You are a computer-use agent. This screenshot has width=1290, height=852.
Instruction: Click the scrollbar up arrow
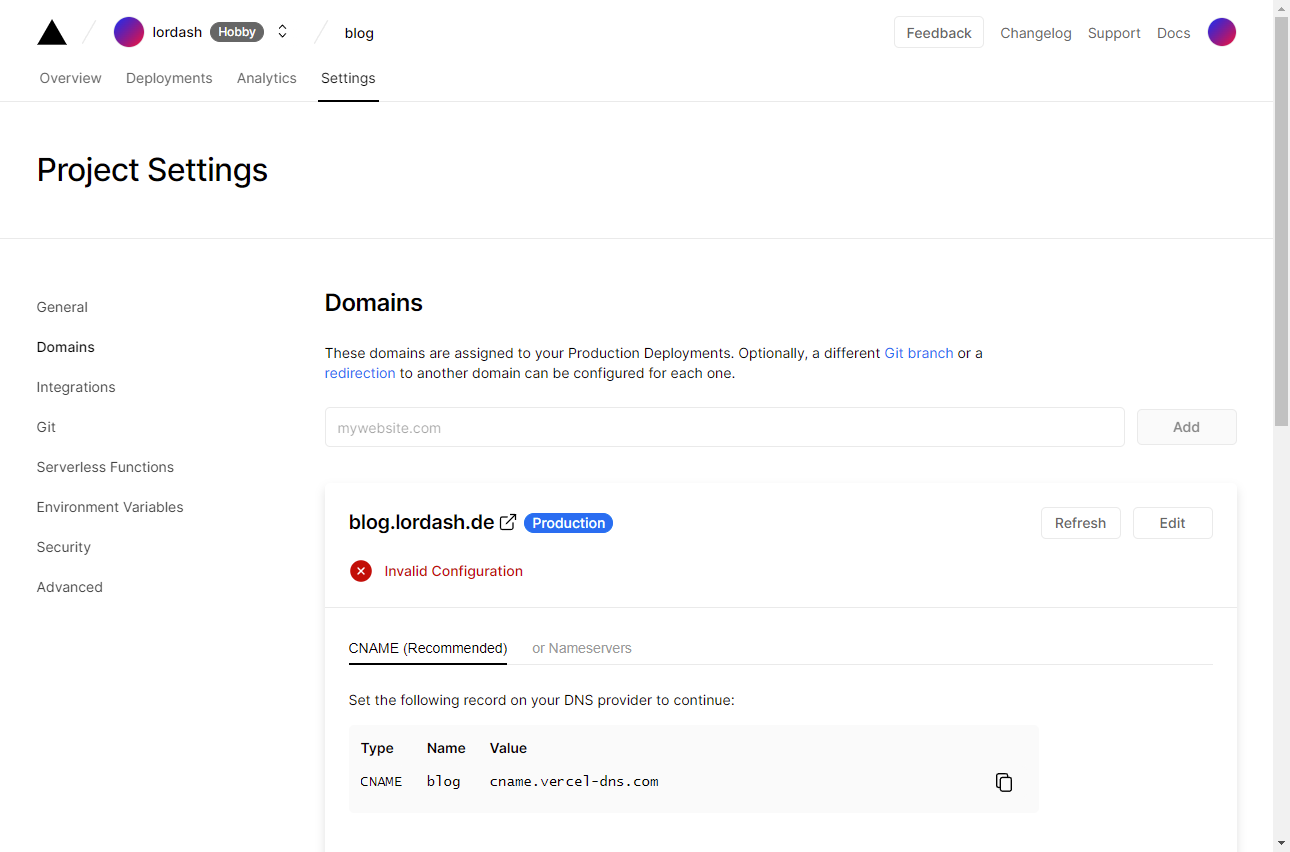(1282, 8)
